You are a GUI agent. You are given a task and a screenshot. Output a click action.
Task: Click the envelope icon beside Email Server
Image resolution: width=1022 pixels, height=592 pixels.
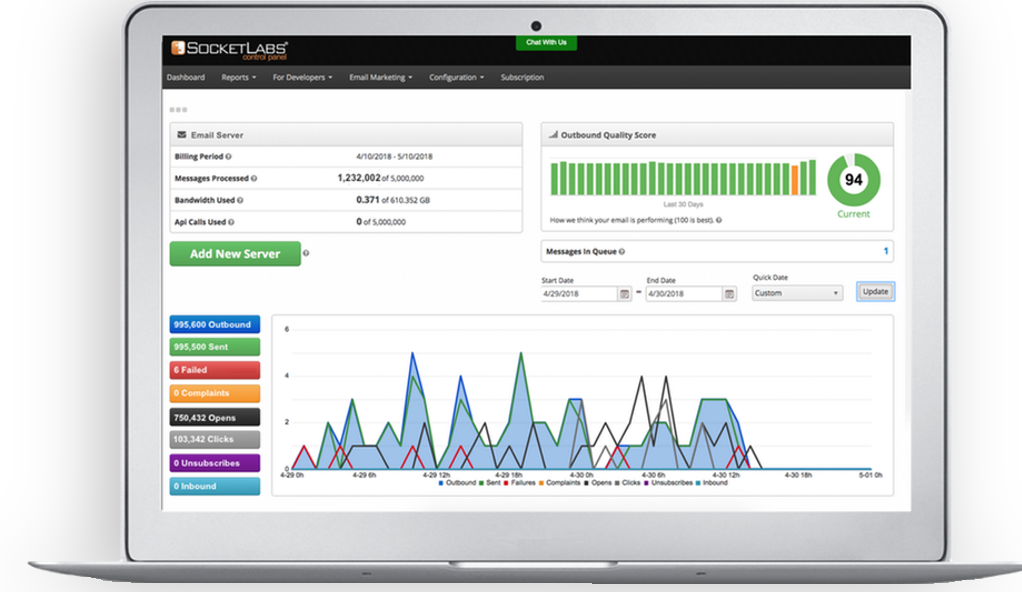pos(182,135)
